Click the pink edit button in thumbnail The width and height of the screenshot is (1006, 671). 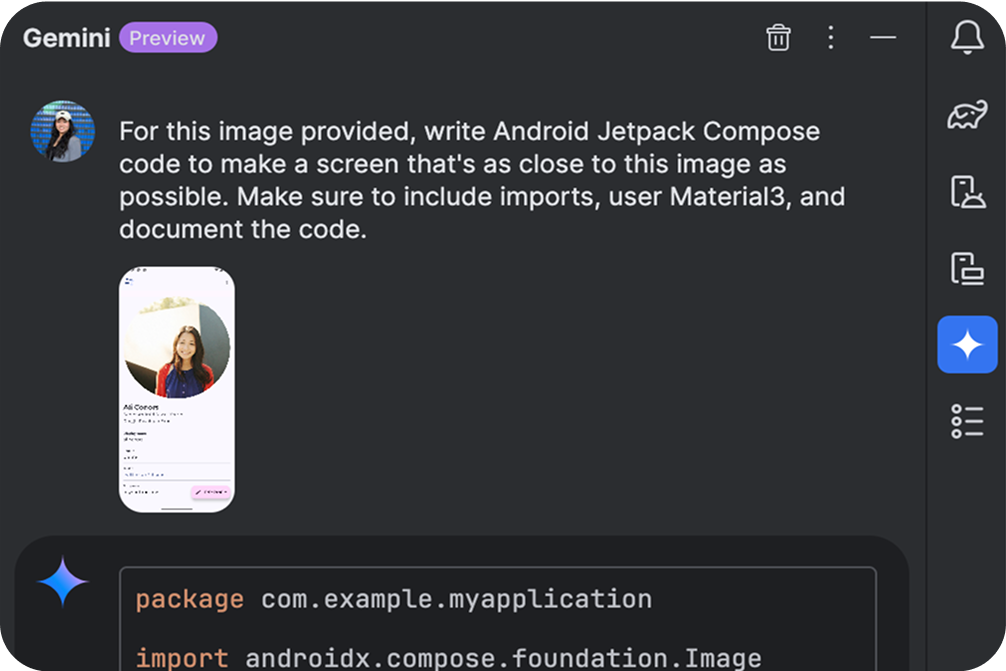point(211,492)
